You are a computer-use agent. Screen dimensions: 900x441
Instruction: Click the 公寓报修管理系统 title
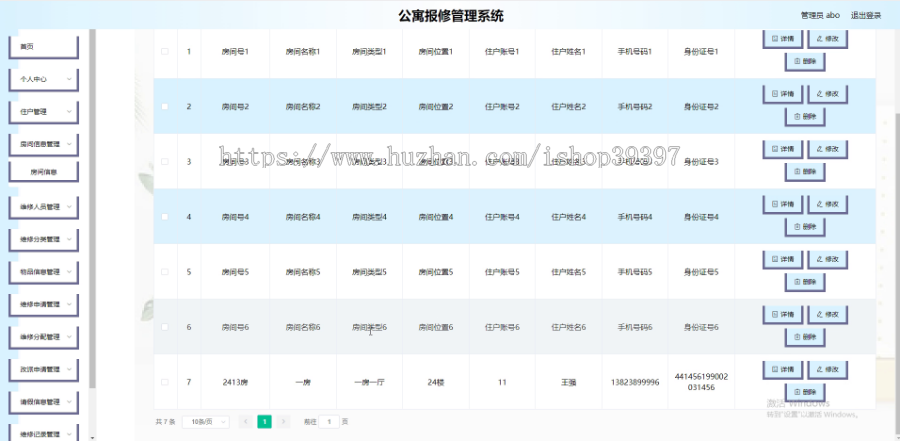451,16
